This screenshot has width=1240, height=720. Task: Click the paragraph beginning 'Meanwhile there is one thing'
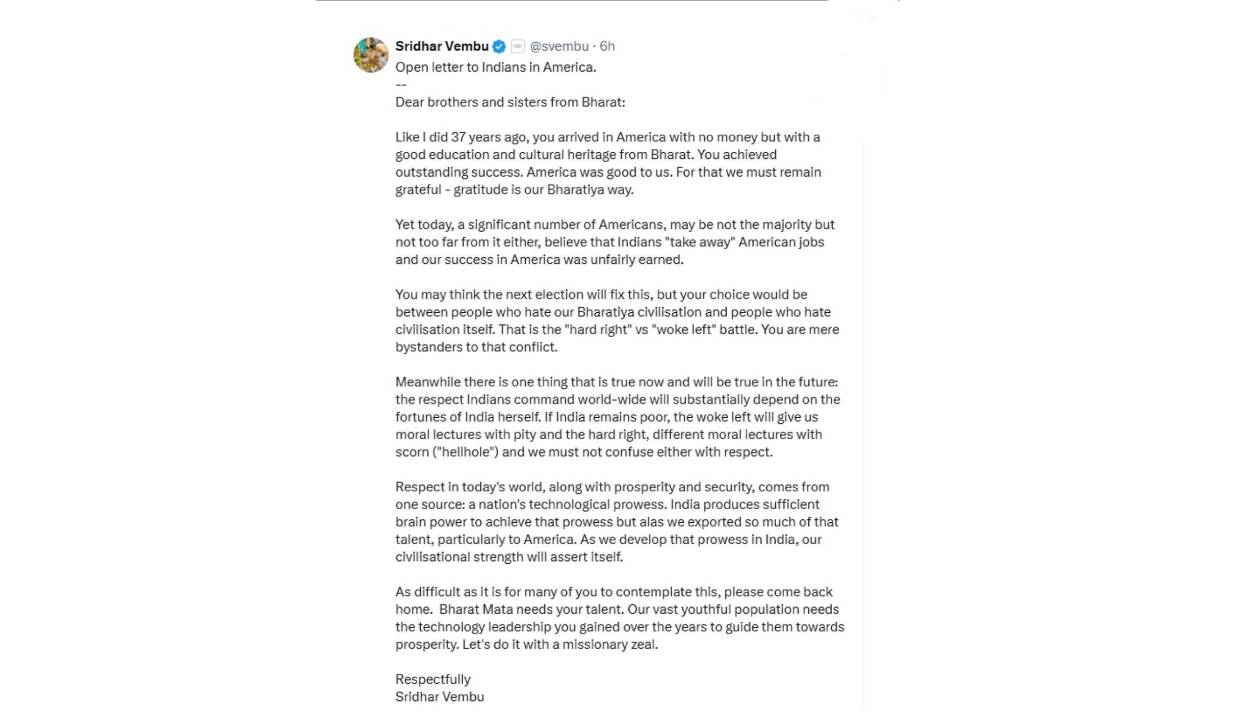(617, 417)
